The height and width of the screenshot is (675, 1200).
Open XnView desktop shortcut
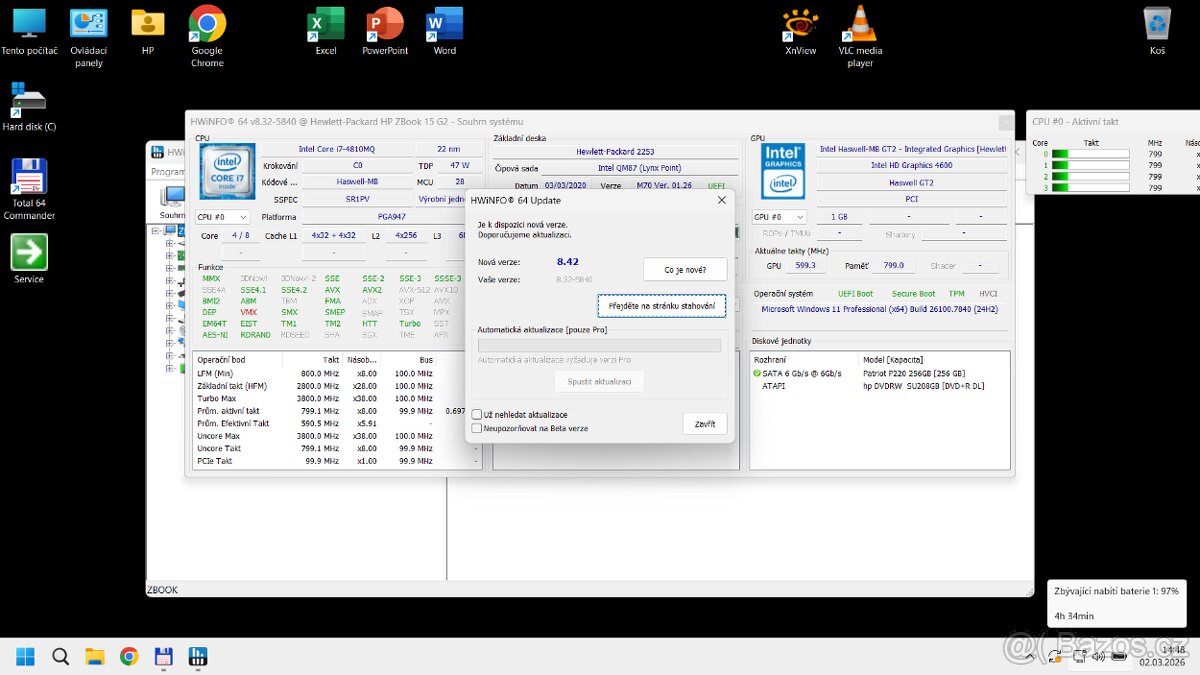(800, 31)
